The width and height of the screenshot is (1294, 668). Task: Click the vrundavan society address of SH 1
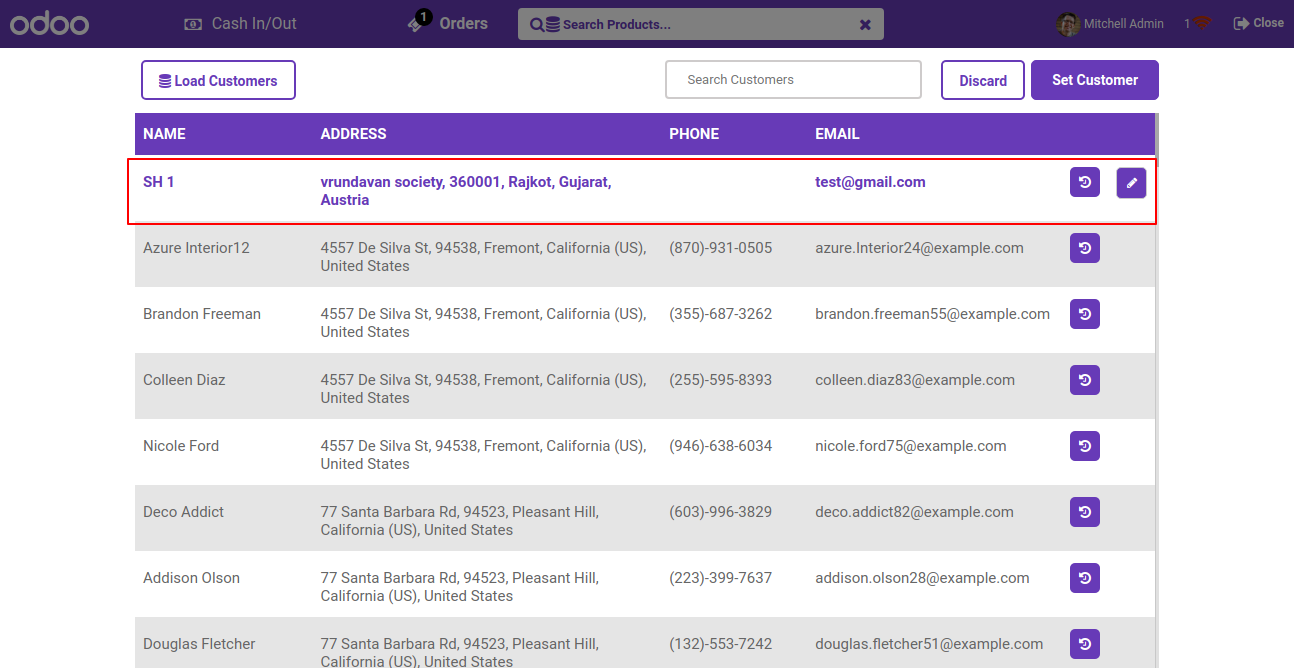click(x=466, y=191)
